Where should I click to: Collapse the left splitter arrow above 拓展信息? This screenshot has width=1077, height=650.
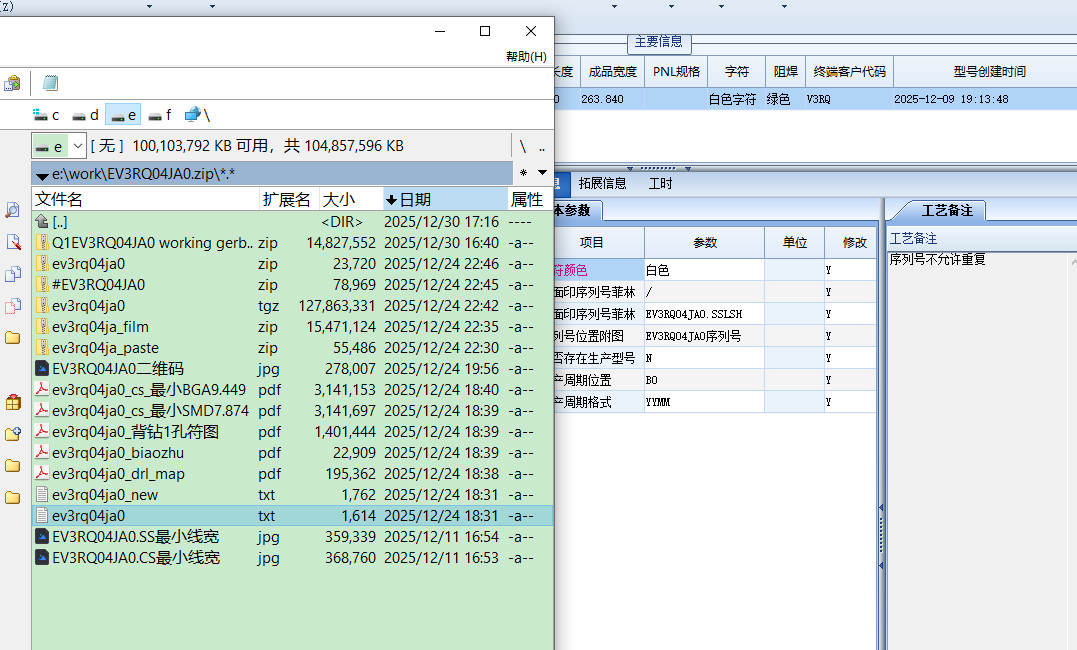pos(631,168)
